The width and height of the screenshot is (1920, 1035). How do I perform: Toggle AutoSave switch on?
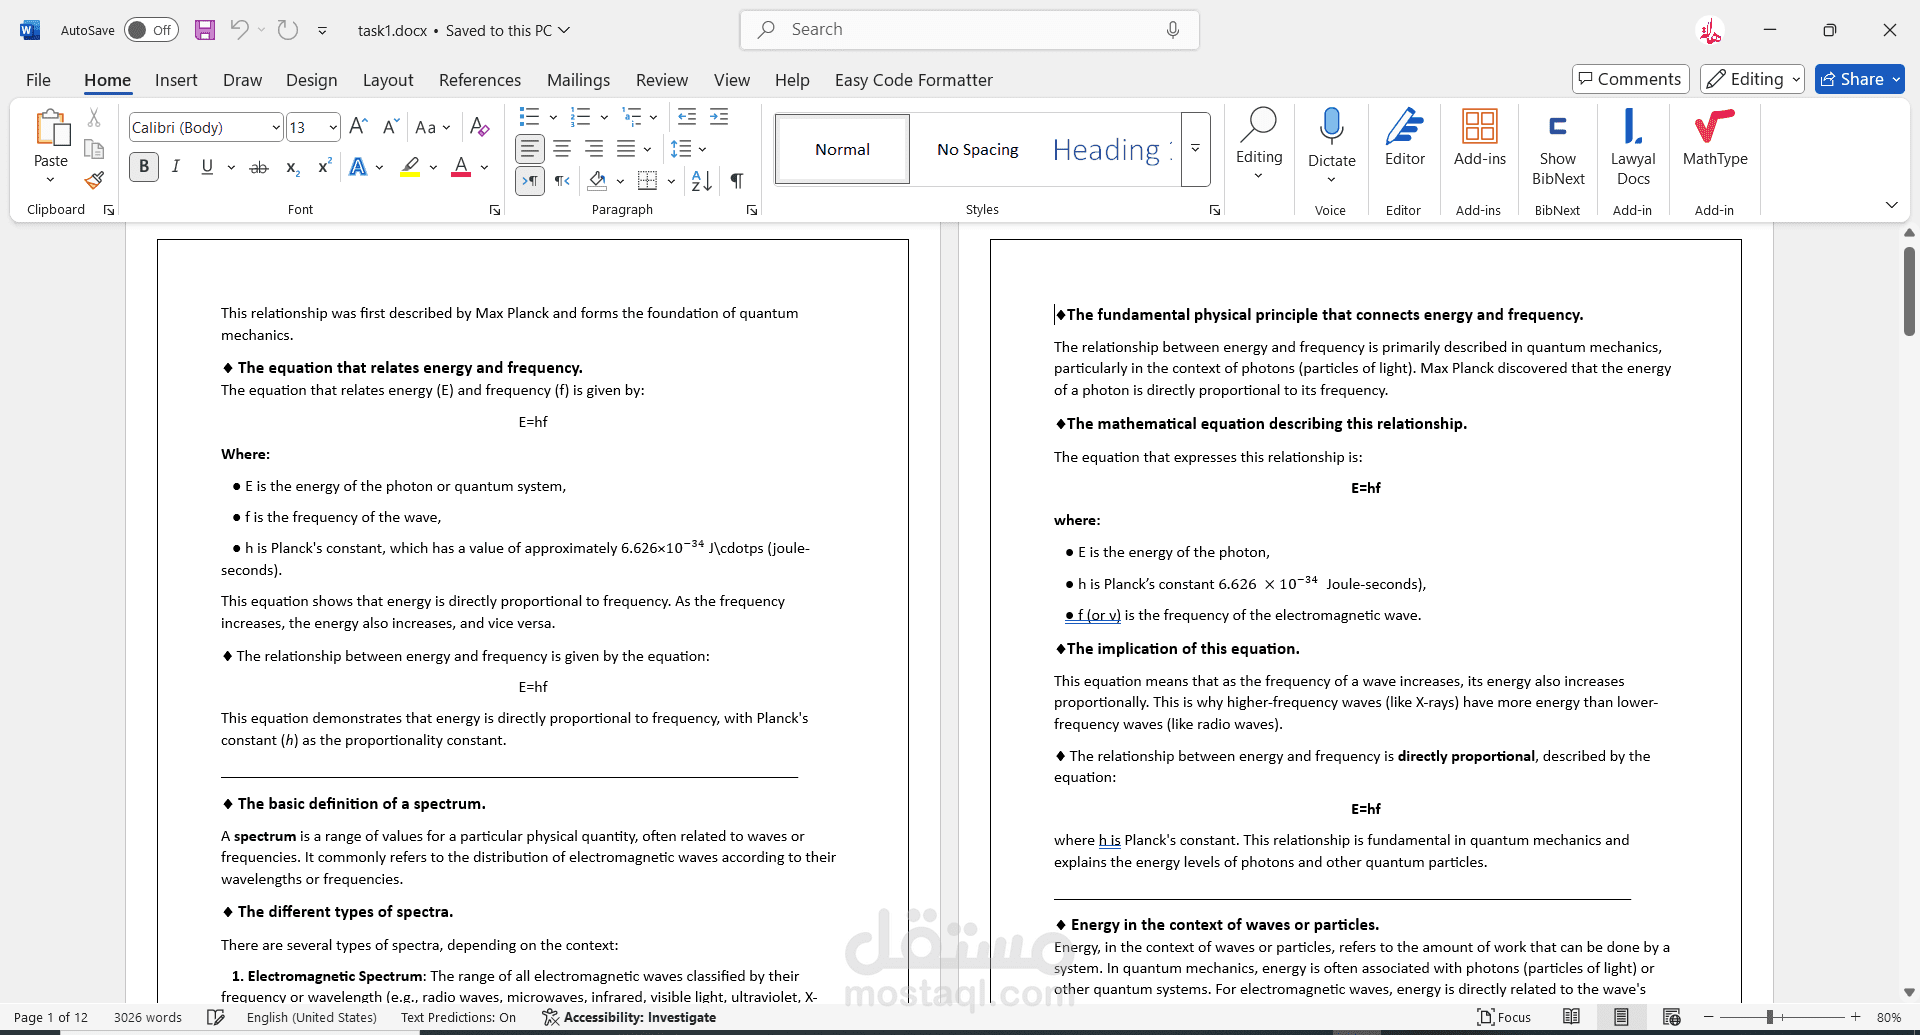tap(151, 30)
